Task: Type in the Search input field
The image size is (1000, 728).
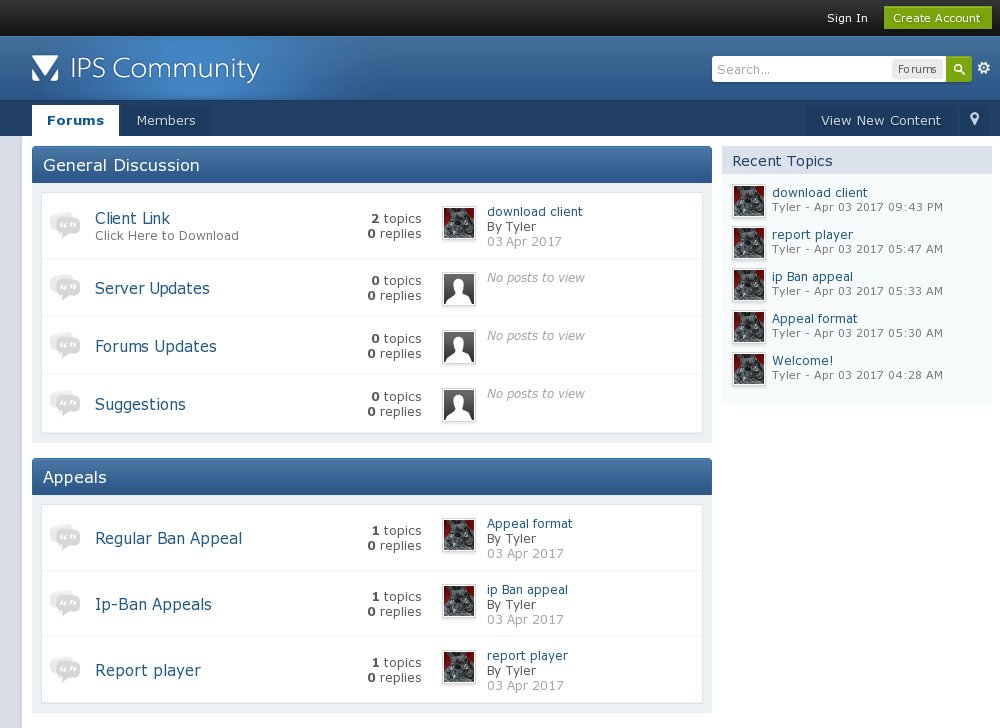Action: click(800, 69)
